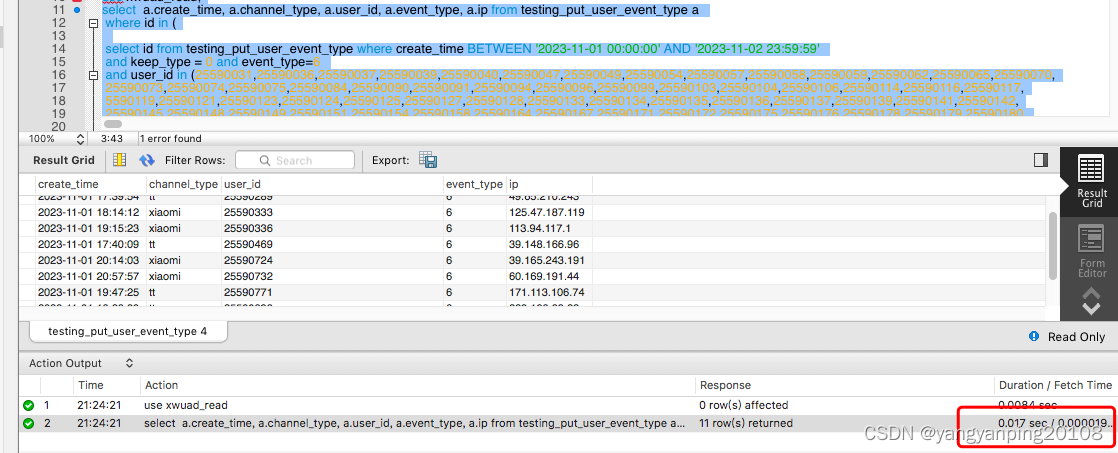Screen dimensions: 1118x453
Task: Click the Read Only info icon
Action: point(1033,337)
